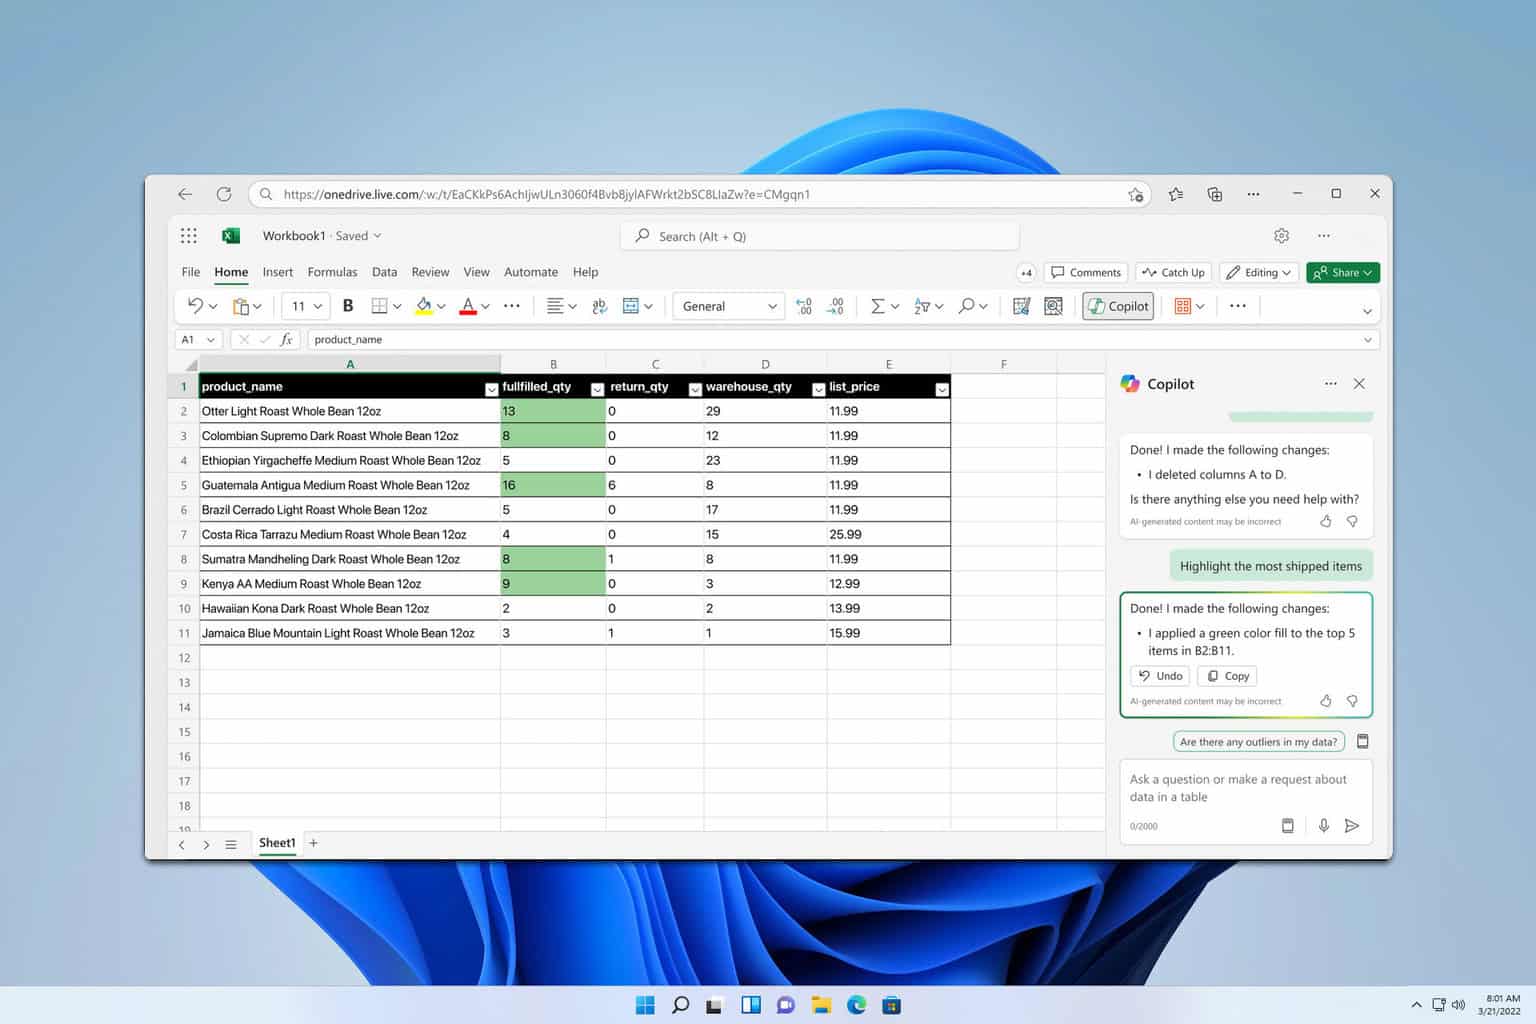Open the General number format dropdown
The width and height of the screenshot is (1536, 1024).
(x=729, y=306)
